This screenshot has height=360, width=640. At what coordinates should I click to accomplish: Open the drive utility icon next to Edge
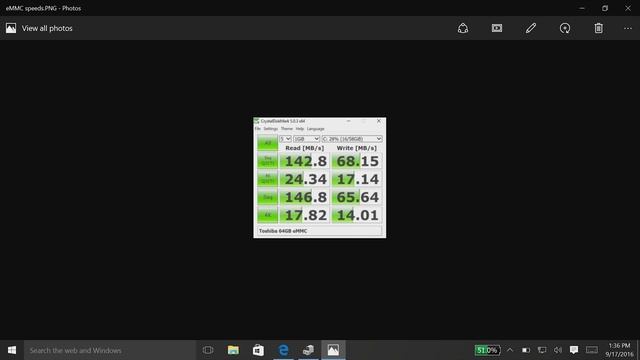click(308, 350)
